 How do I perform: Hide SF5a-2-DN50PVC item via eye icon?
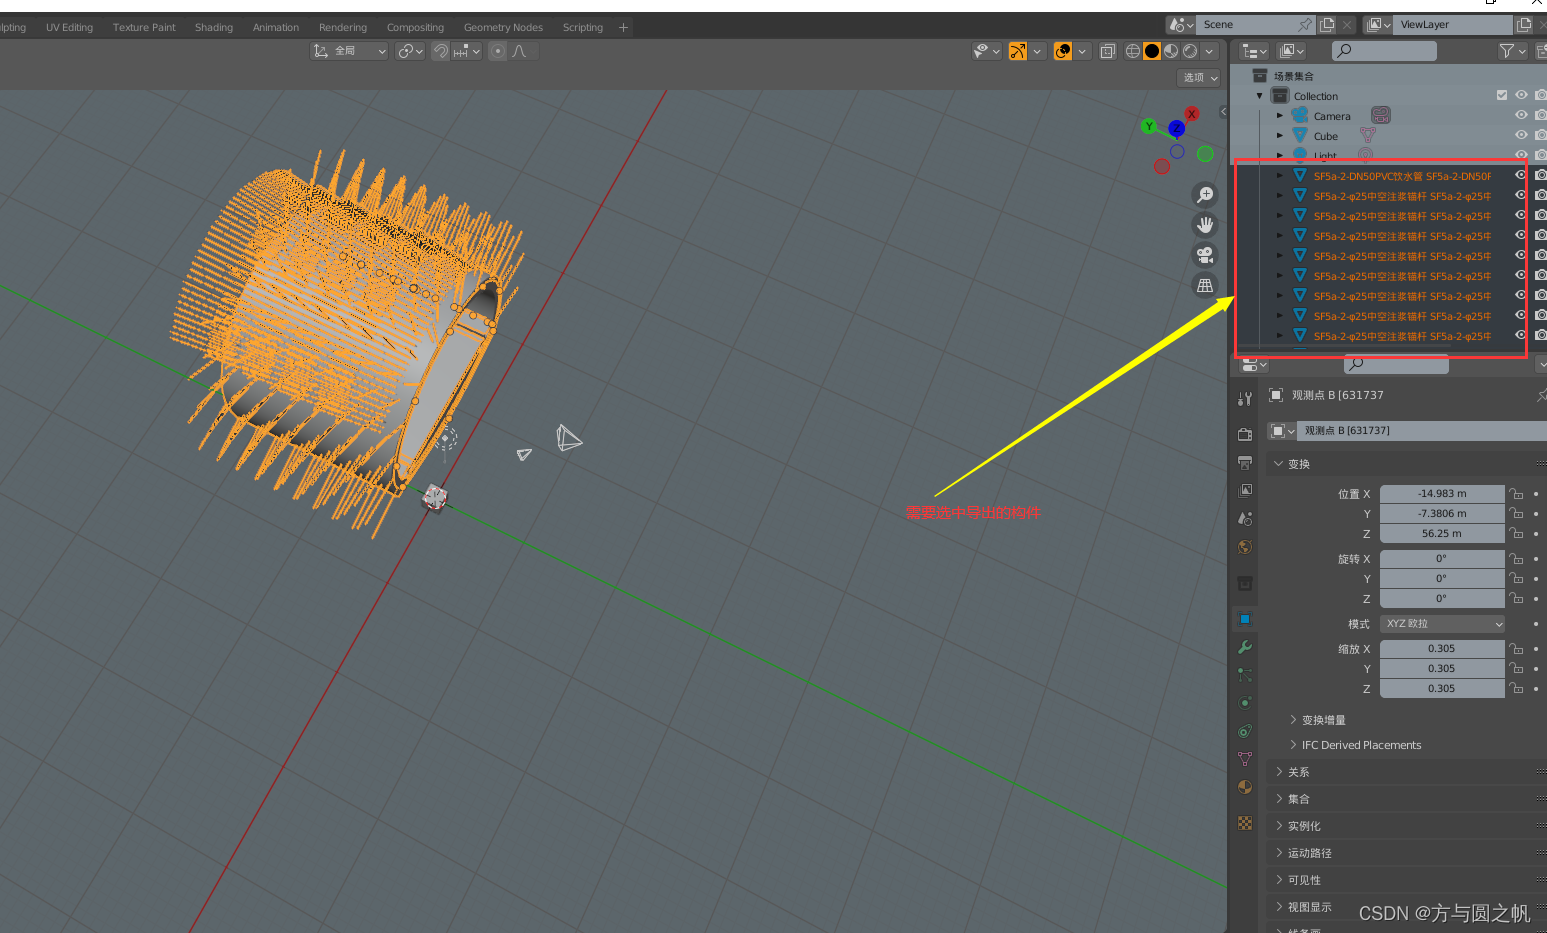tap(1521, 176)
